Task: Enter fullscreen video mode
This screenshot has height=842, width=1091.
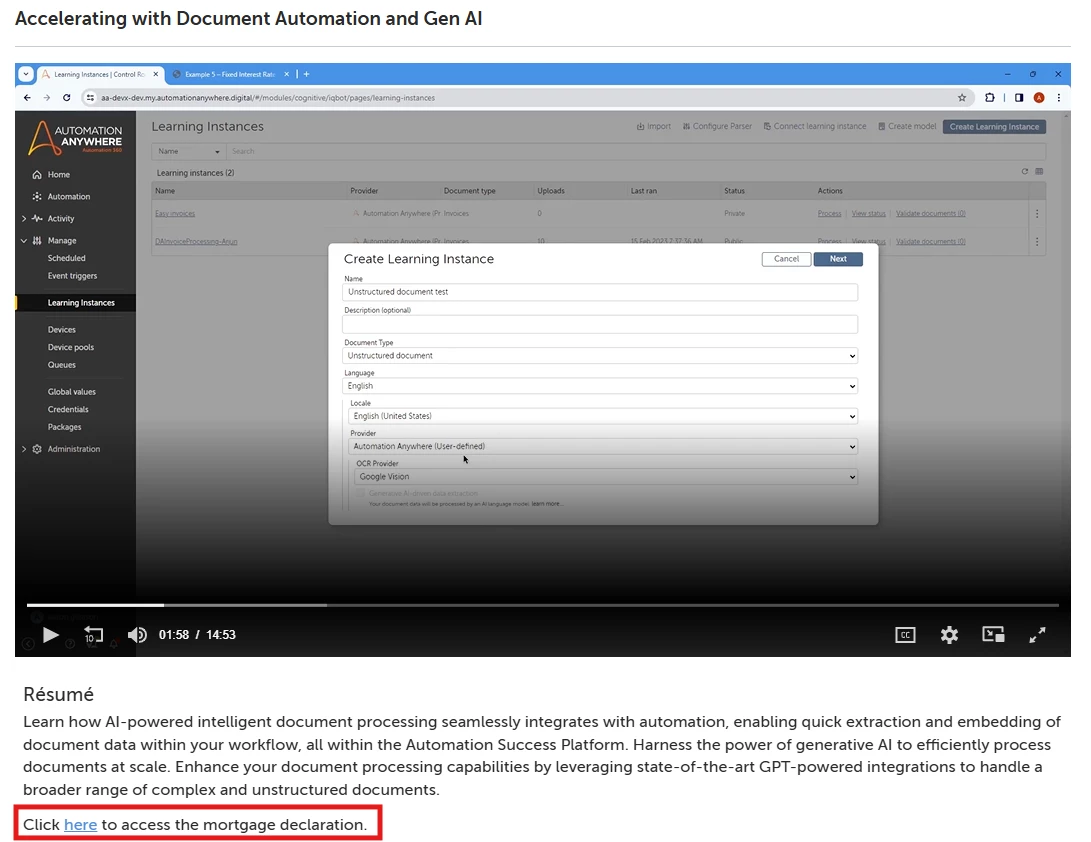Action: point(1037,635)
